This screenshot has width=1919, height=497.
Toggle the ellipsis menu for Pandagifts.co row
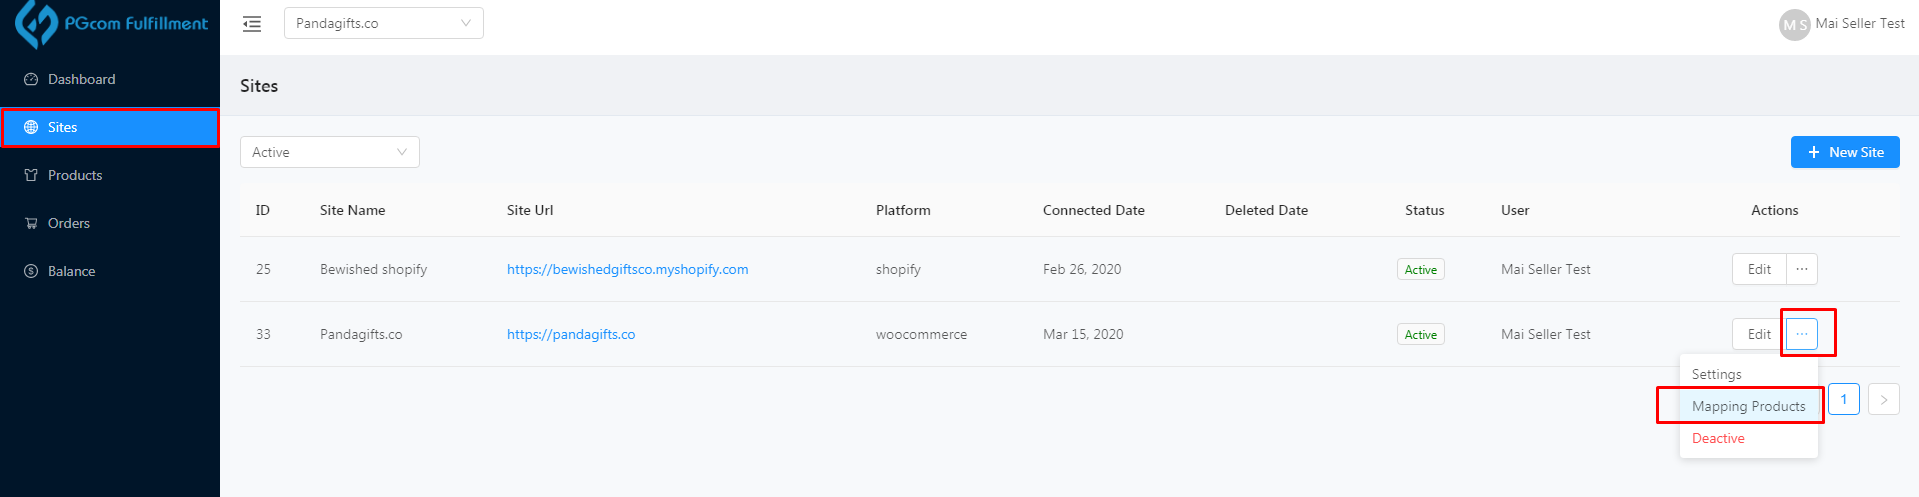coord(1801,334)
